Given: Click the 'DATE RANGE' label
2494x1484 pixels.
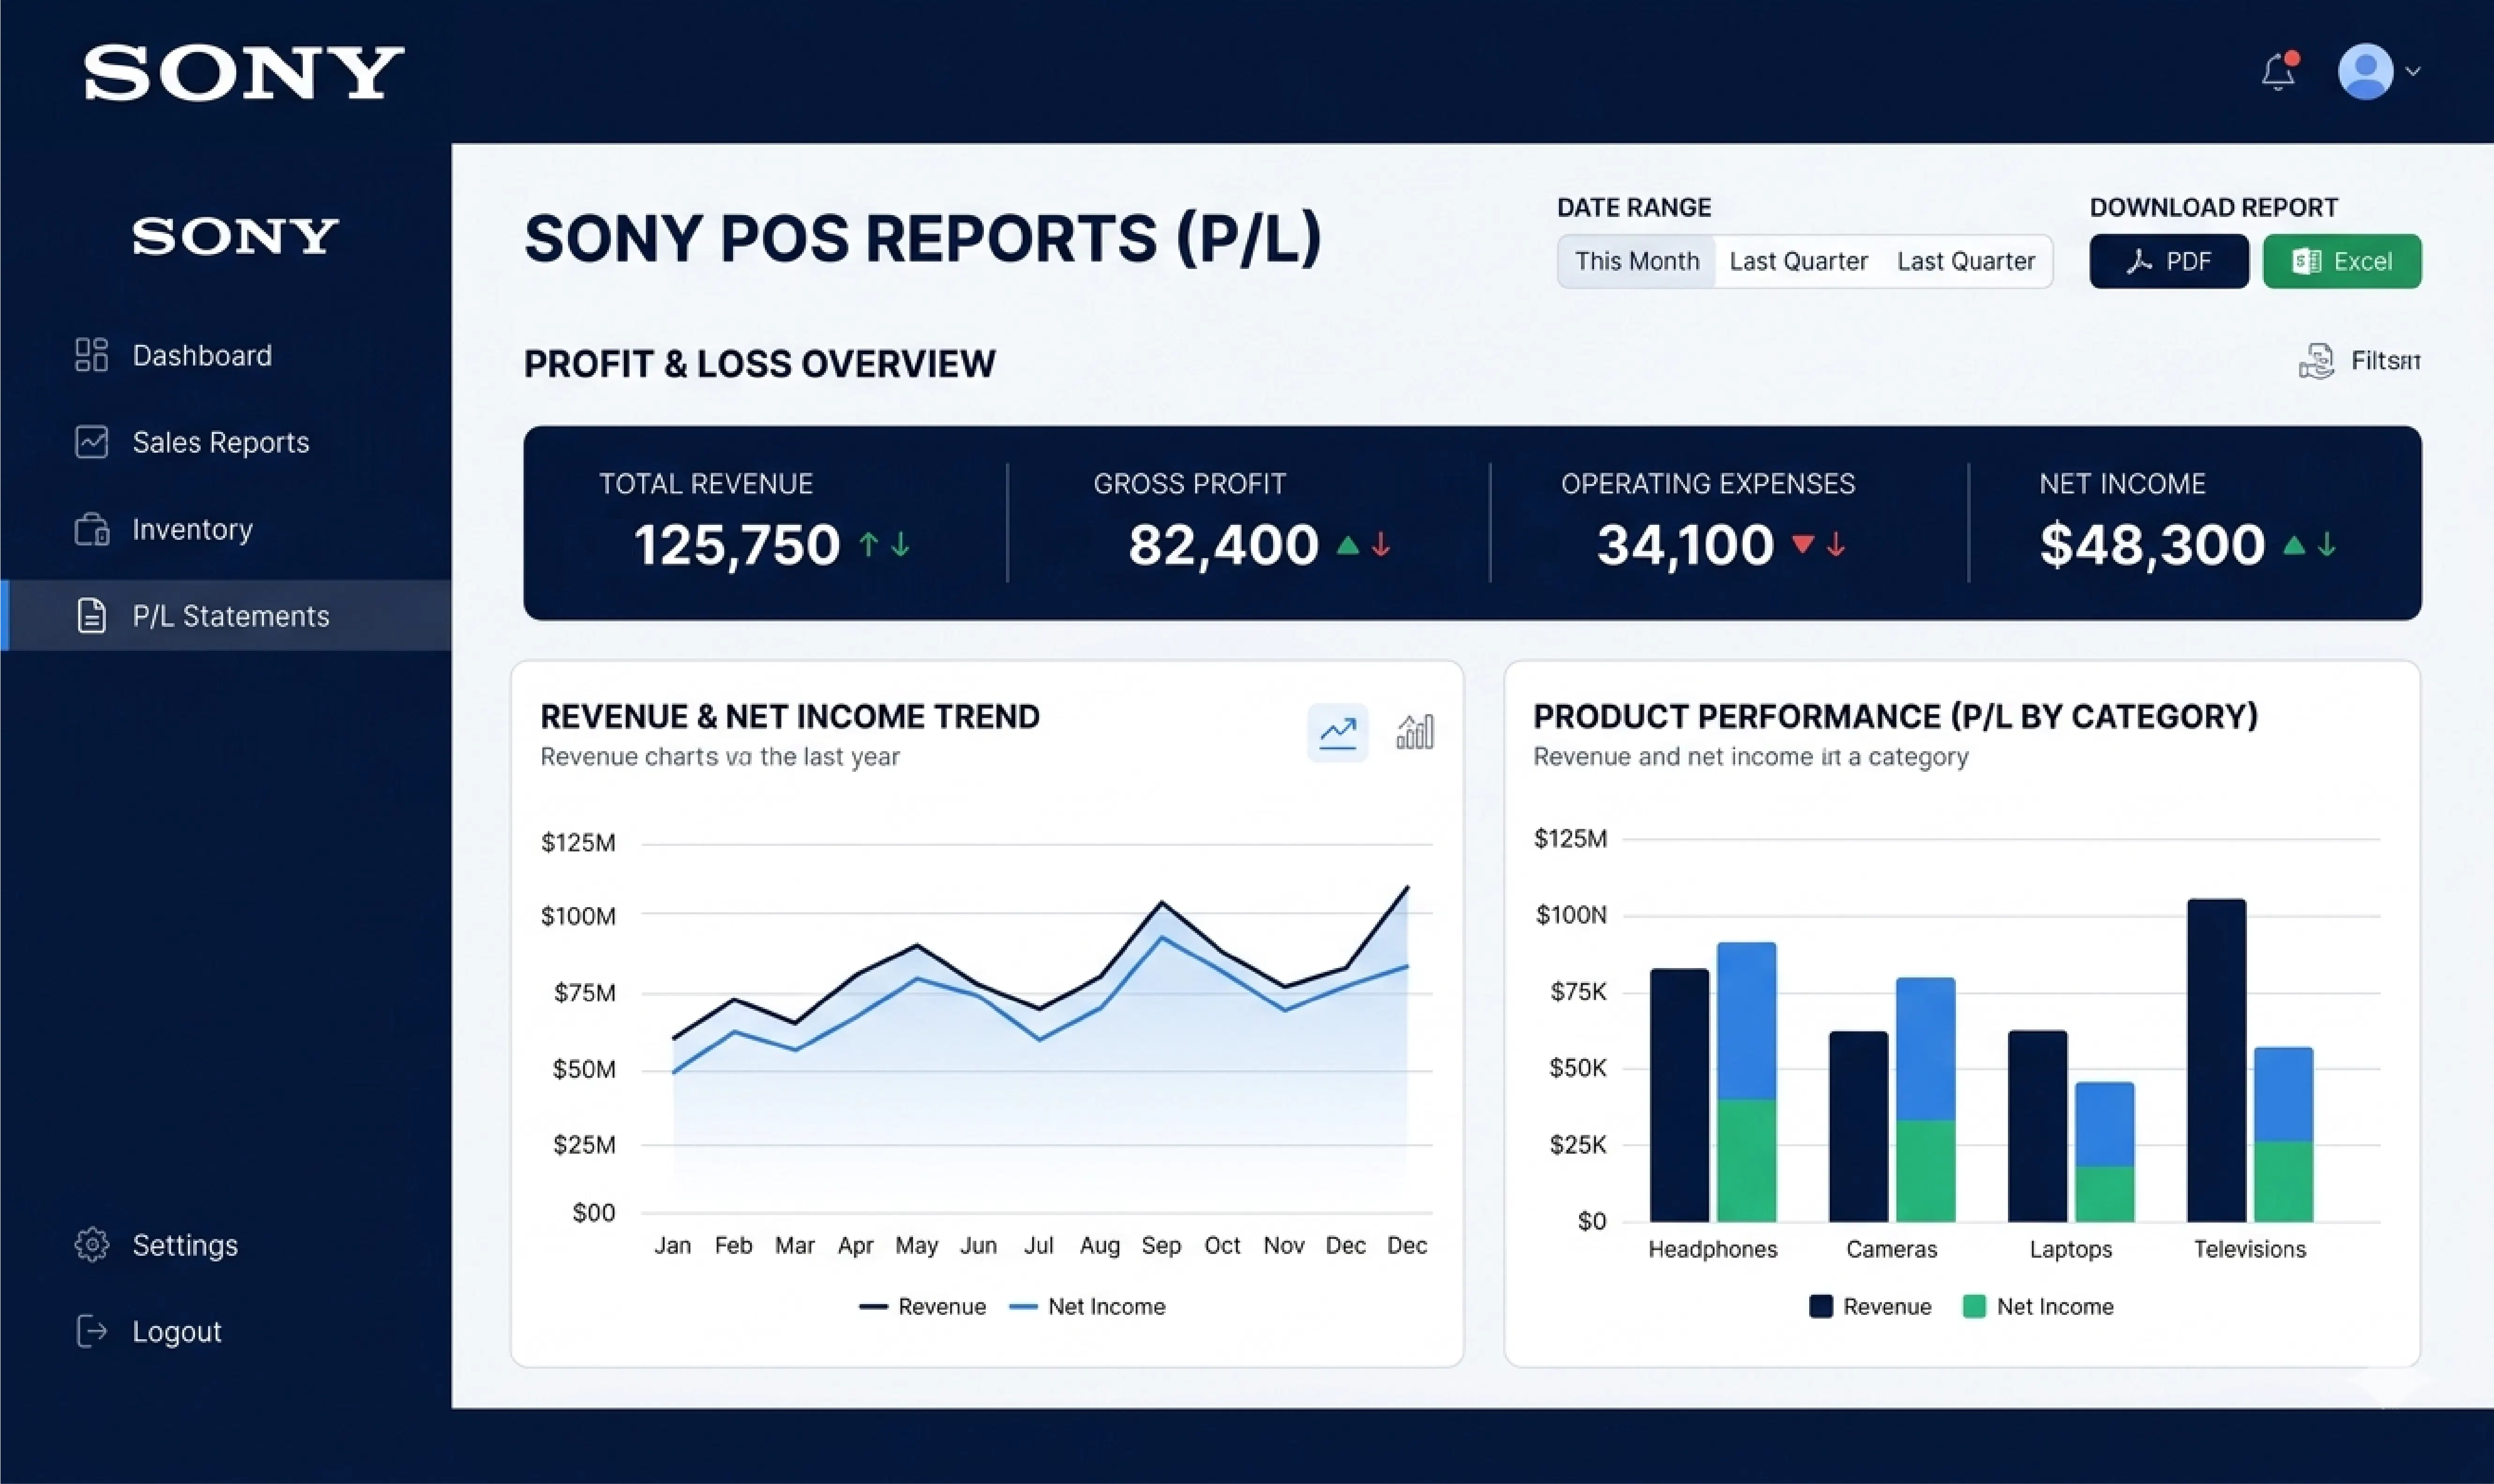Looking at the screenshot, I should (1634, 208).
